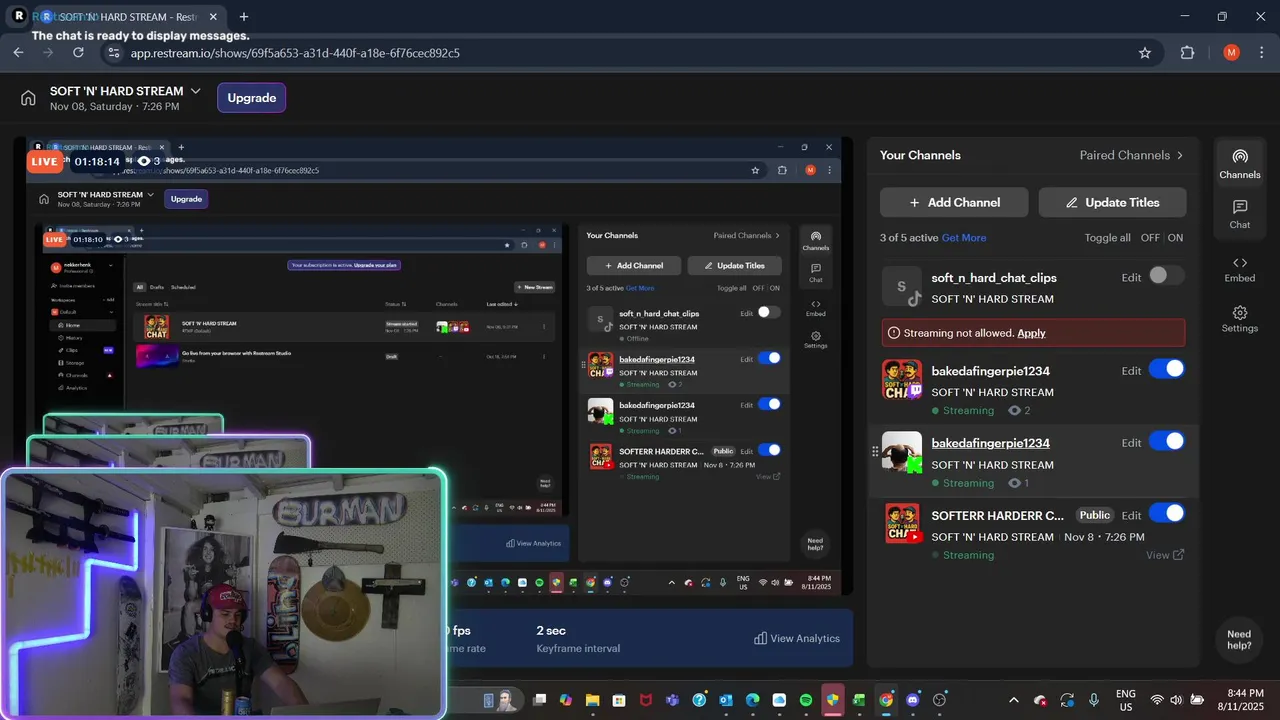Click the underlined Kick bakedafingerpie1234 name
The height and width of the screenshot is (720, 1280).
point(990,443)
